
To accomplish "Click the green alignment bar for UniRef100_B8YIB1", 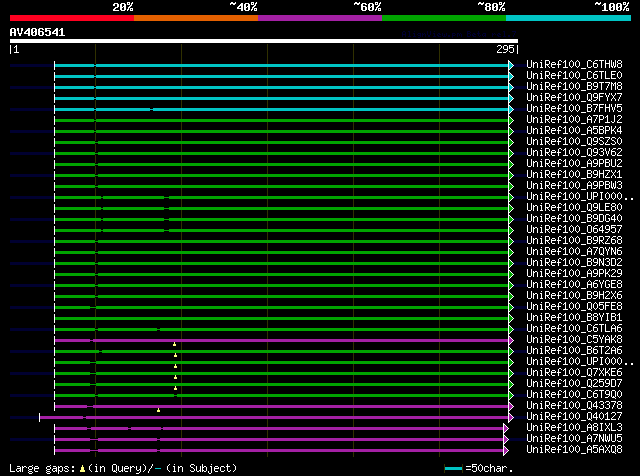I will click(x=282, y=318).
